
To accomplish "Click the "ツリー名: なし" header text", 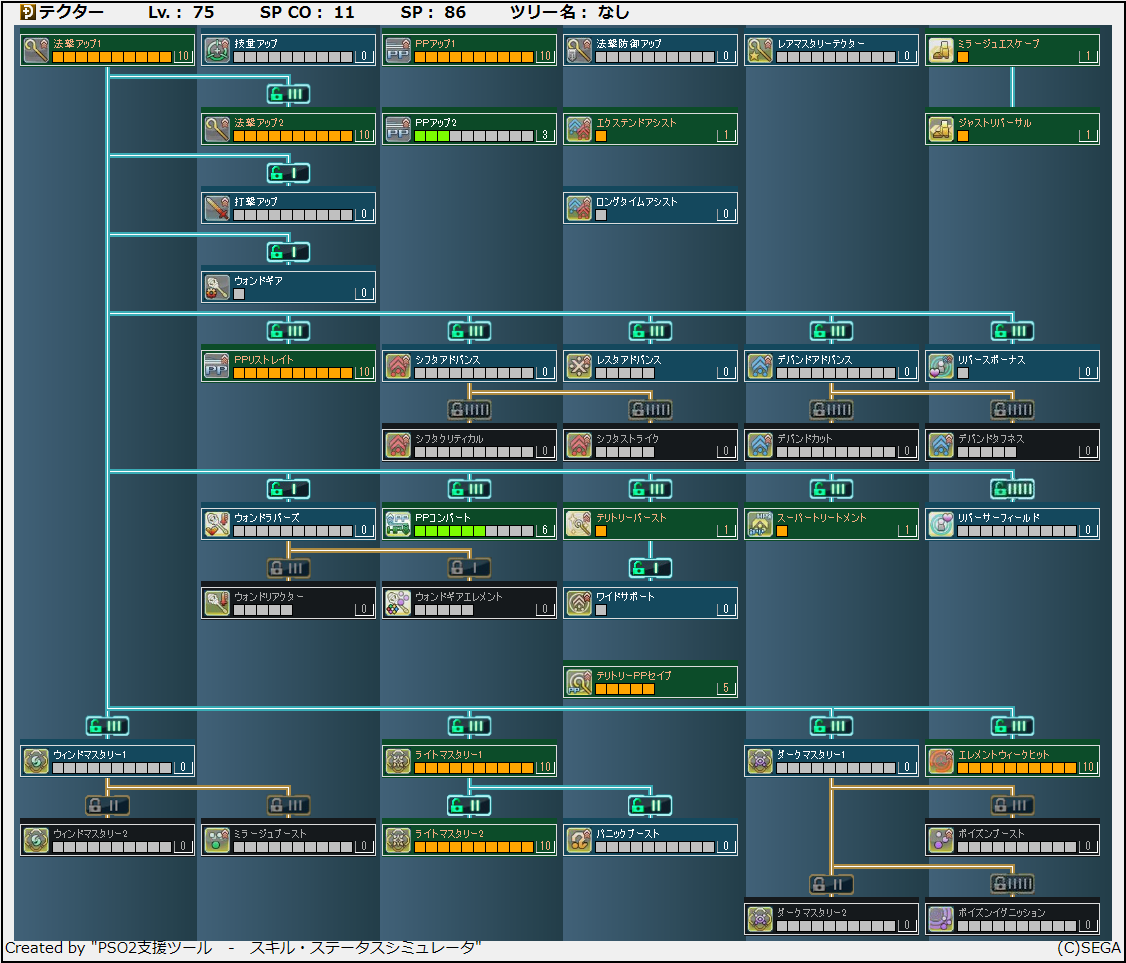I will click(x=569, y=12).
